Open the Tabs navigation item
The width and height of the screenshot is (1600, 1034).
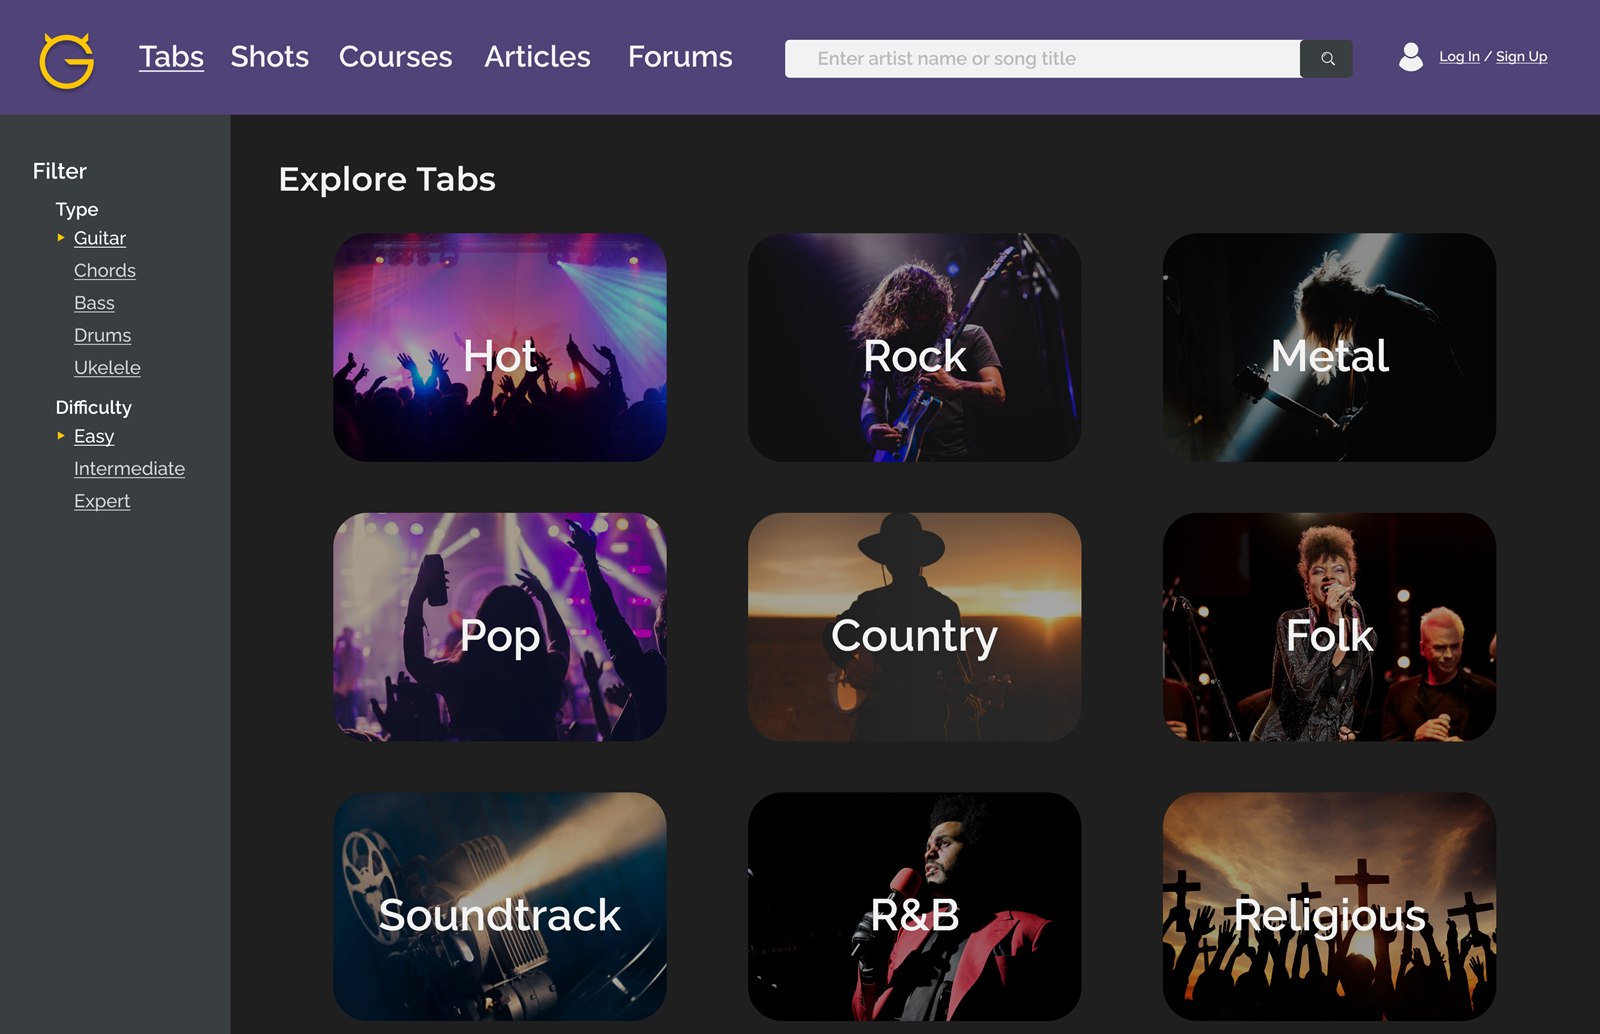[171, 57]
